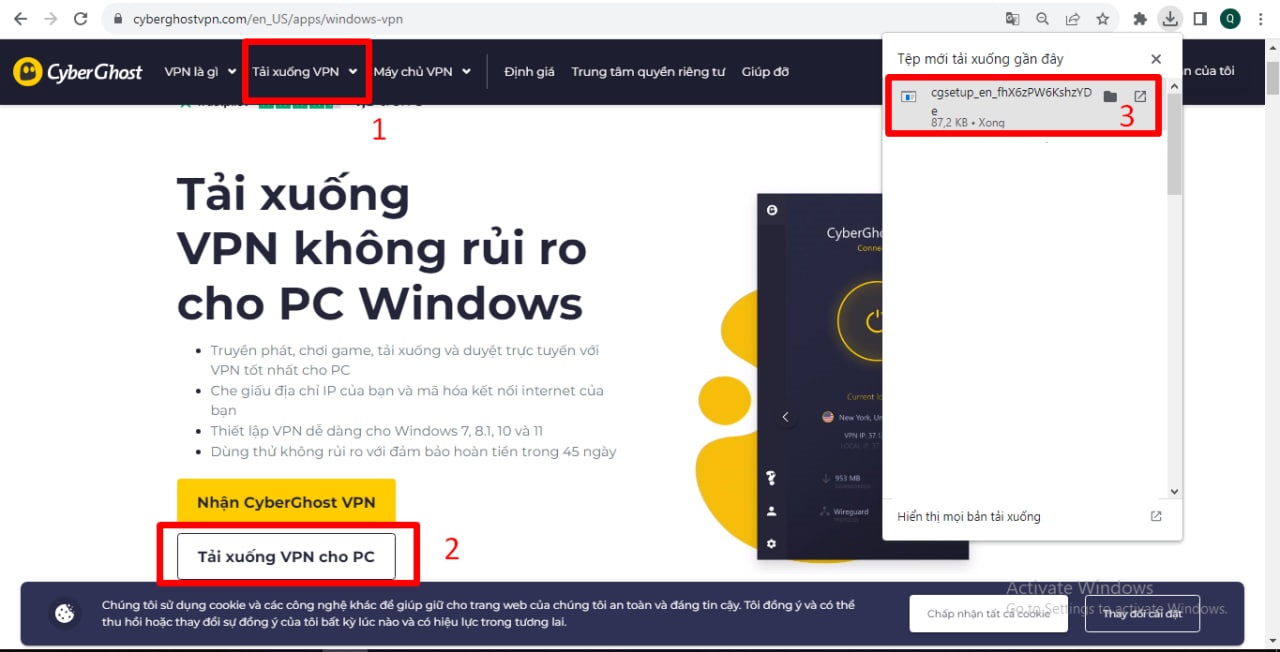This screenshot has width=1280, height=652.
Task: Click the Google Translate icon in address bar
Action: point(1013,19)
